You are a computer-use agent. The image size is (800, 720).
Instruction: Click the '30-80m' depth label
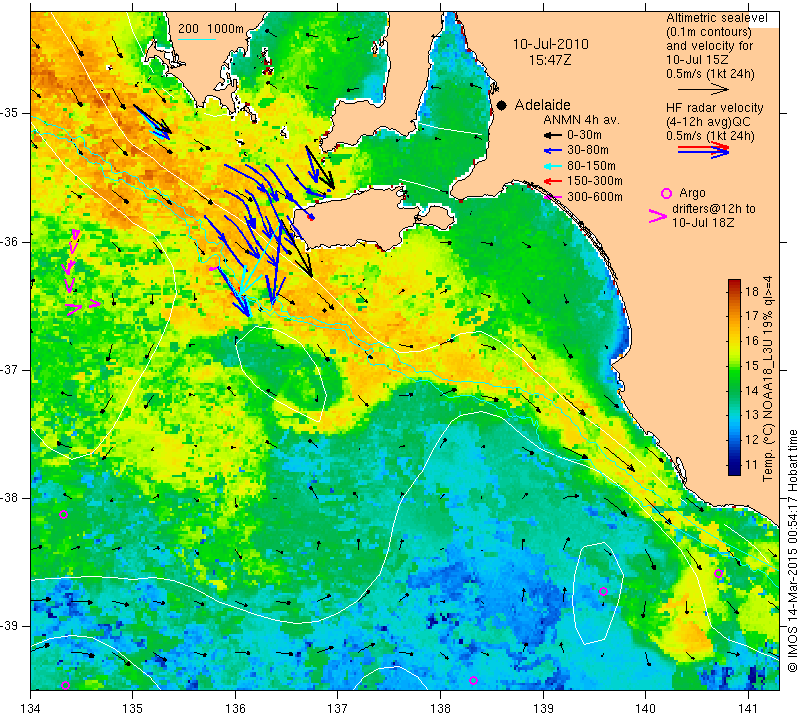coord(588,150)
